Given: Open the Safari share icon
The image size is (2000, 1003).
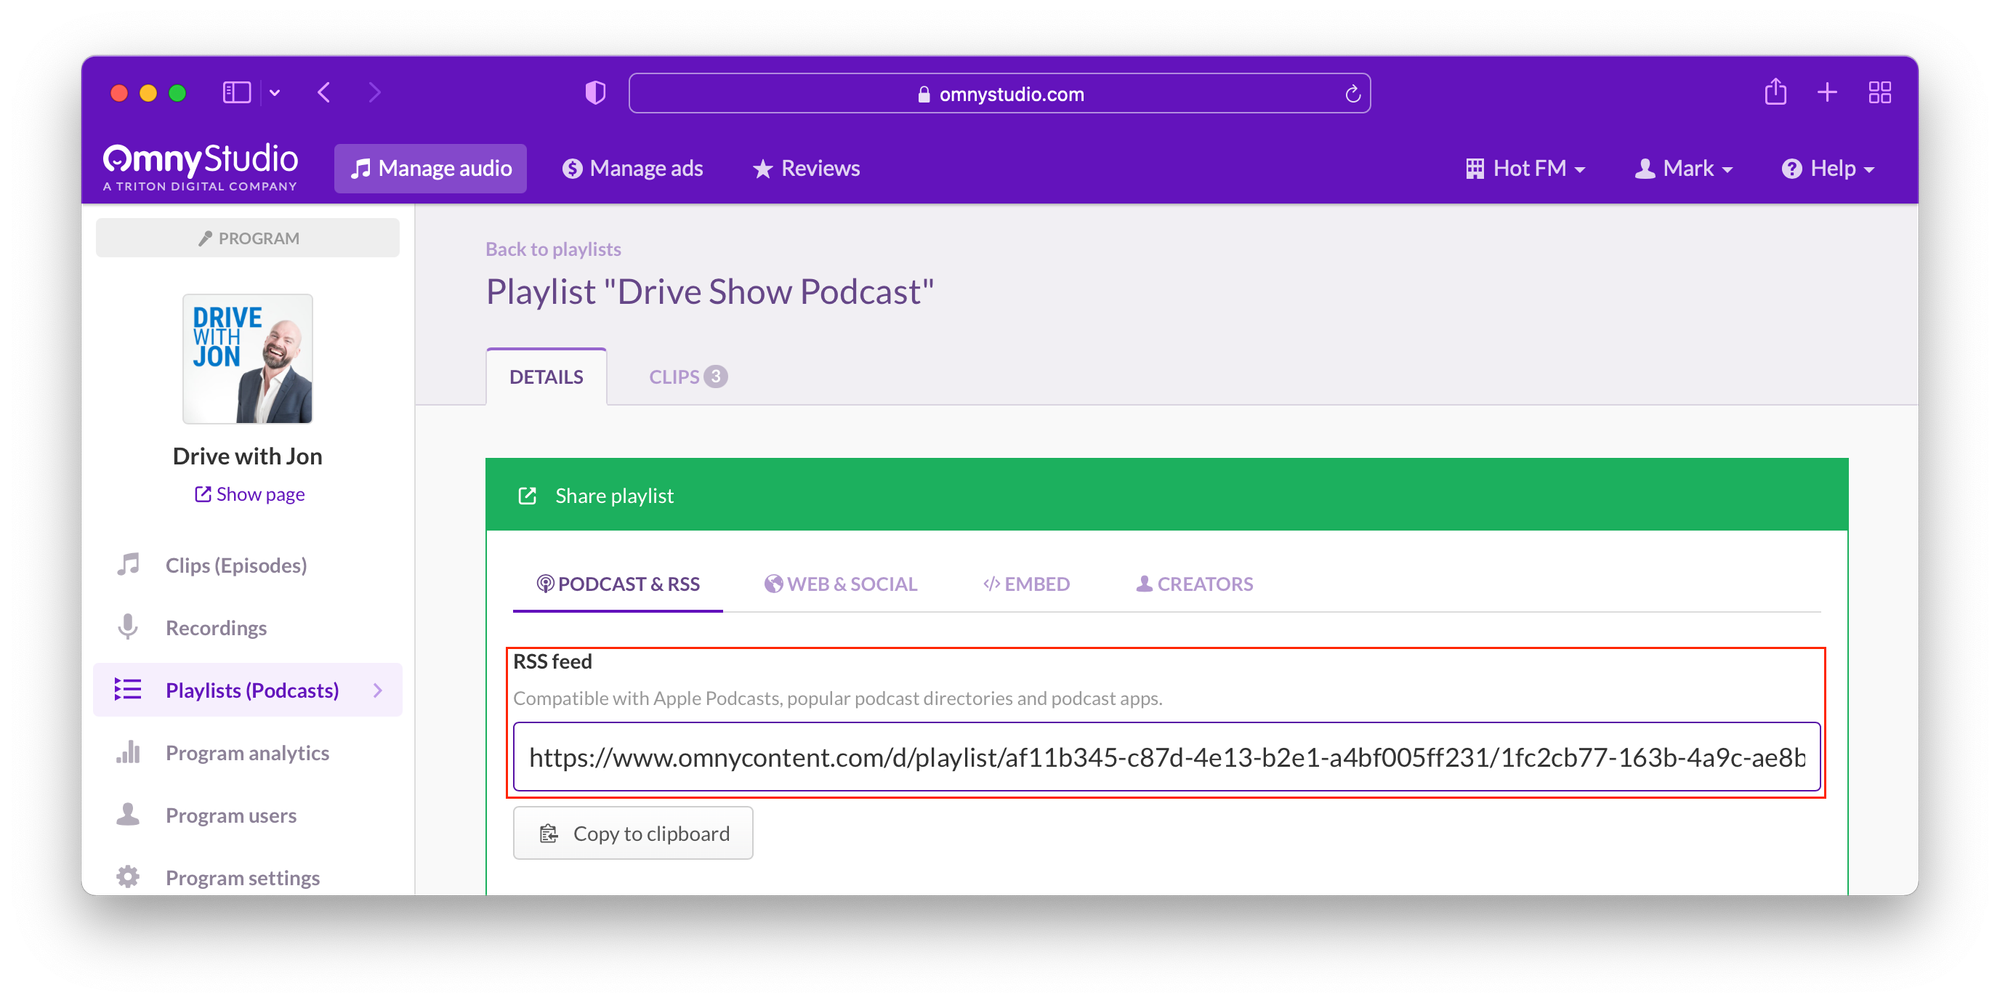Looking at the screenshot, I should click(1775, 92).
